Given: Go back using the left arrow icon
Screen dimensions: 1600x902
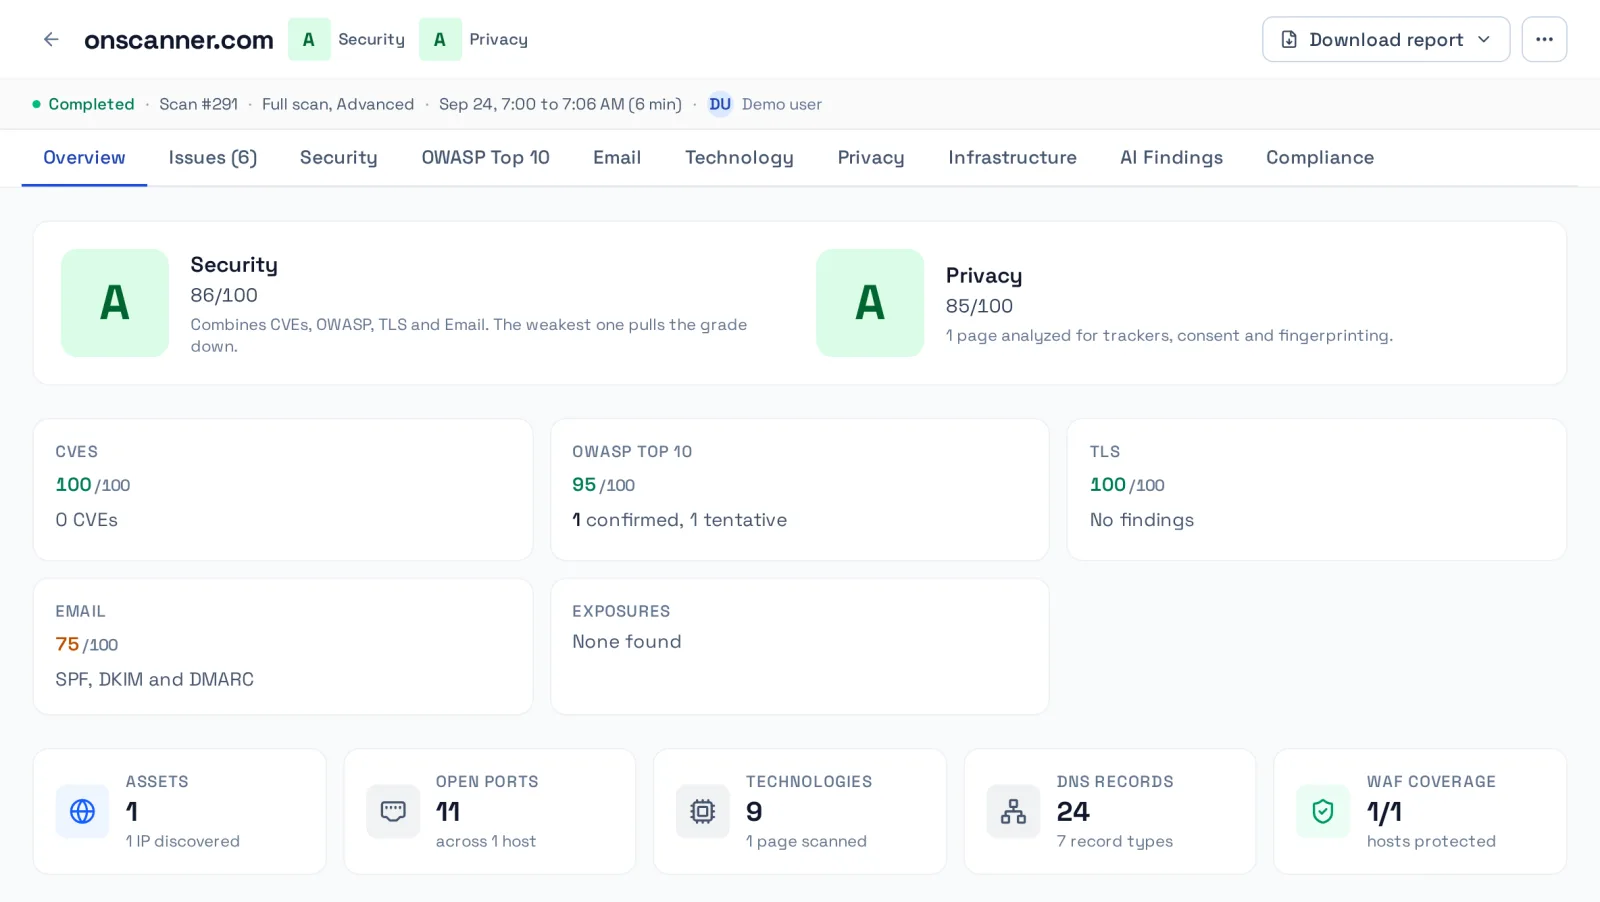Looking at the screenshot, I should (51, 39).
